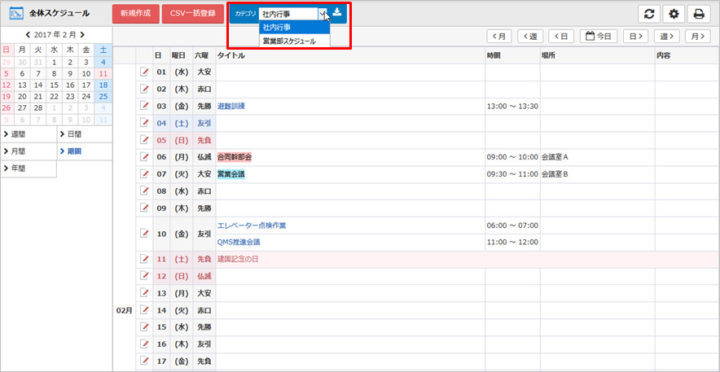Click edit pencil for day 16

click(144, 344)
